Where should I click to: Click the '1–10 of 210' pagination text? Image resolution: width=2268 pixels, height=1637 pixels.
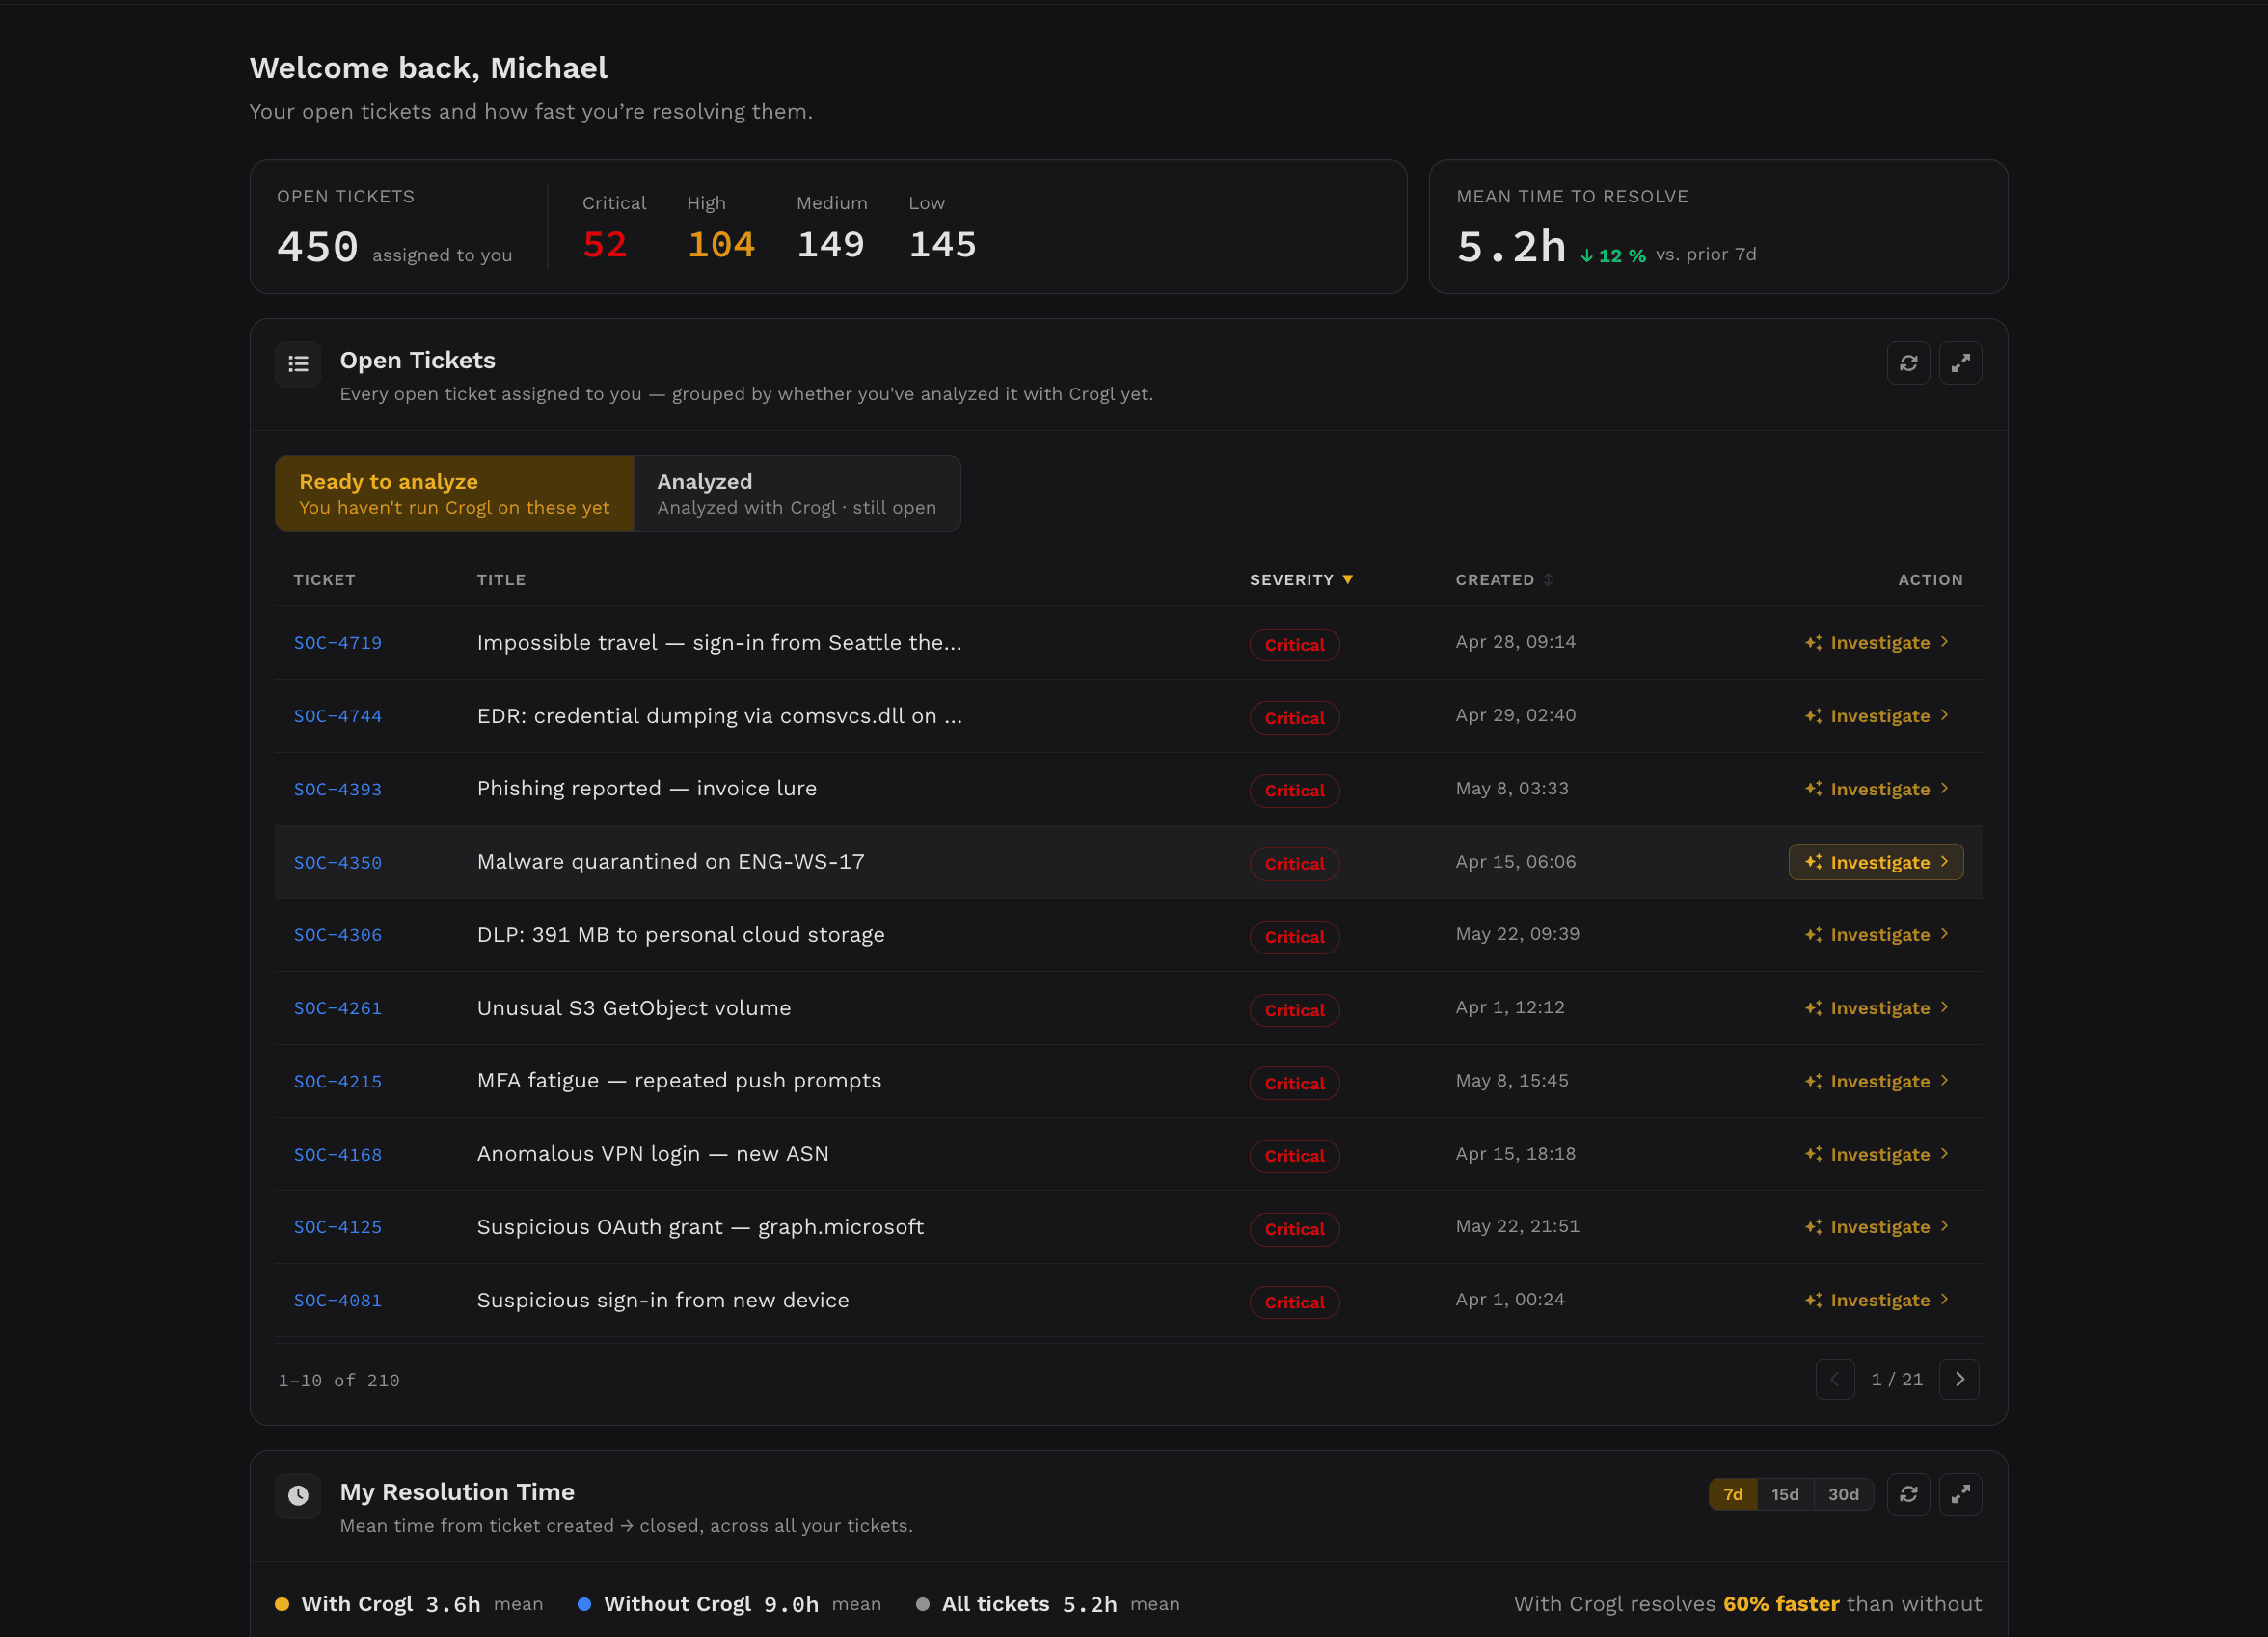click(x=338, y=1380)
